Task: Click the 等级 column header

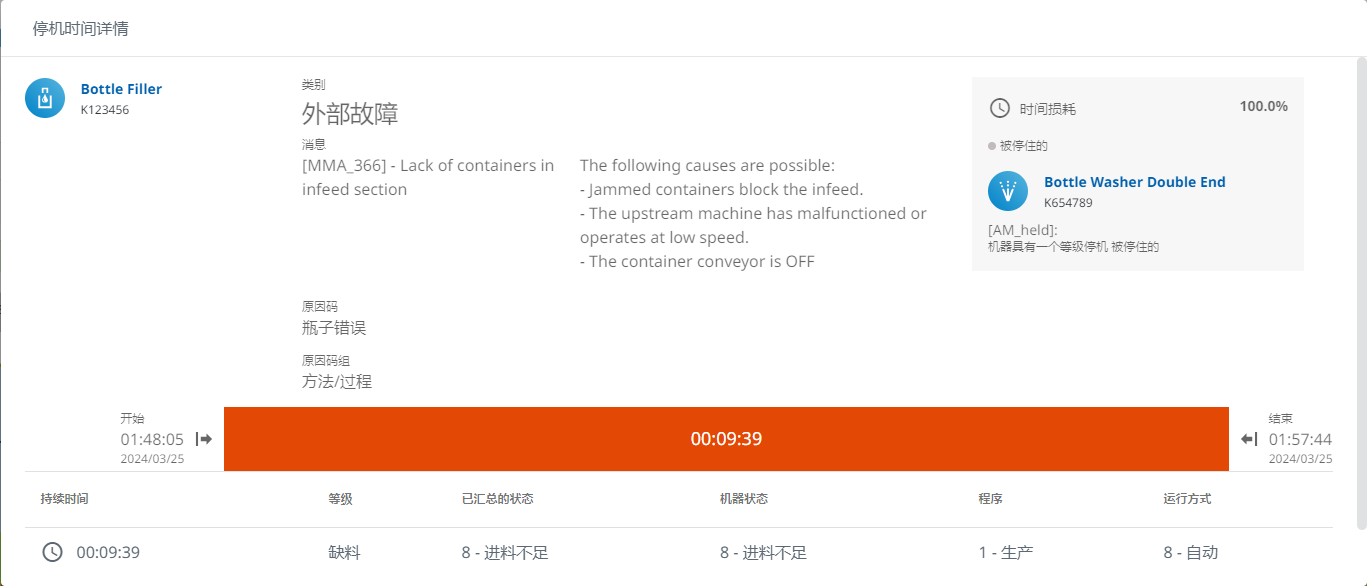Action: (x=340, y=499)
